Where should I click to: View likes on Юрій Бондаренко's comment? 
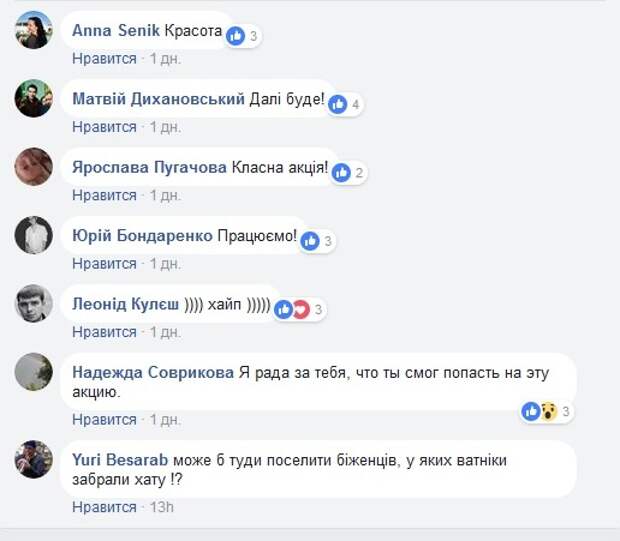[318, 241]
